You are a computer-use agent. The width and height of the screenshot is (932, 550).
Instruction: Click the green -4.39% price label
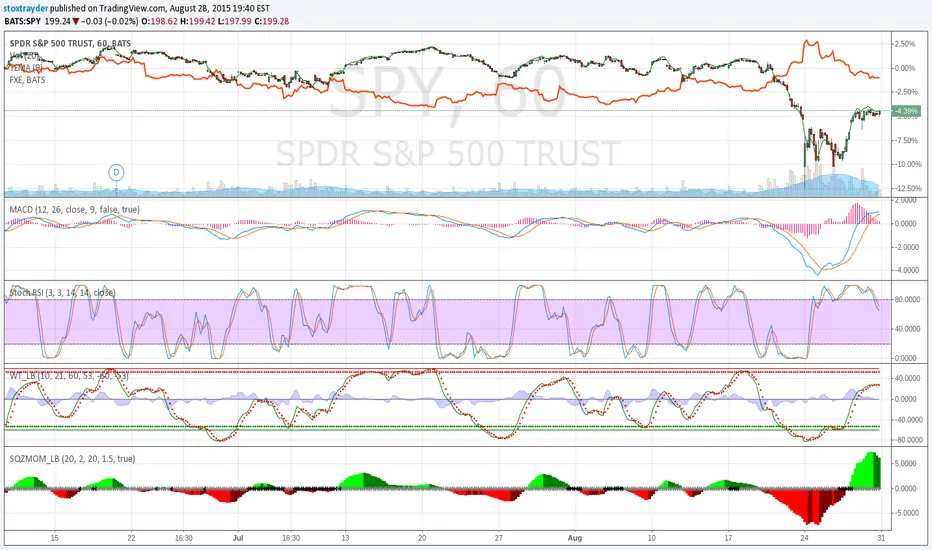pos(906,111)
